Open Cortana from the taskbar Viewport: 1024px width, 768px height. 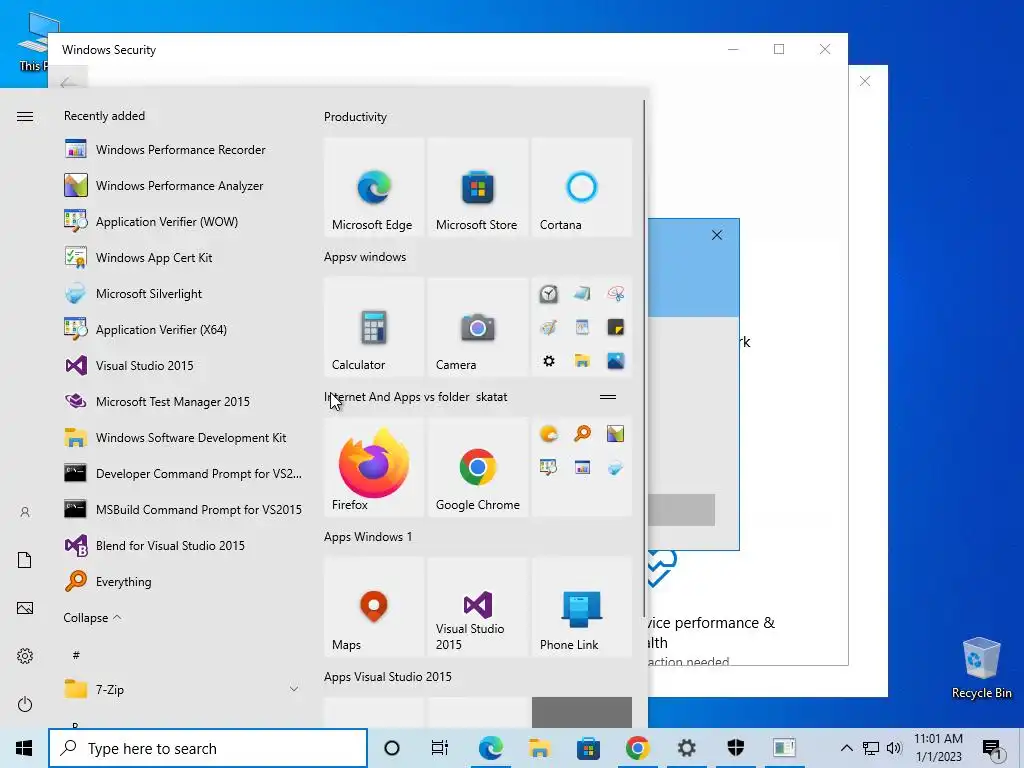point(392,748)
